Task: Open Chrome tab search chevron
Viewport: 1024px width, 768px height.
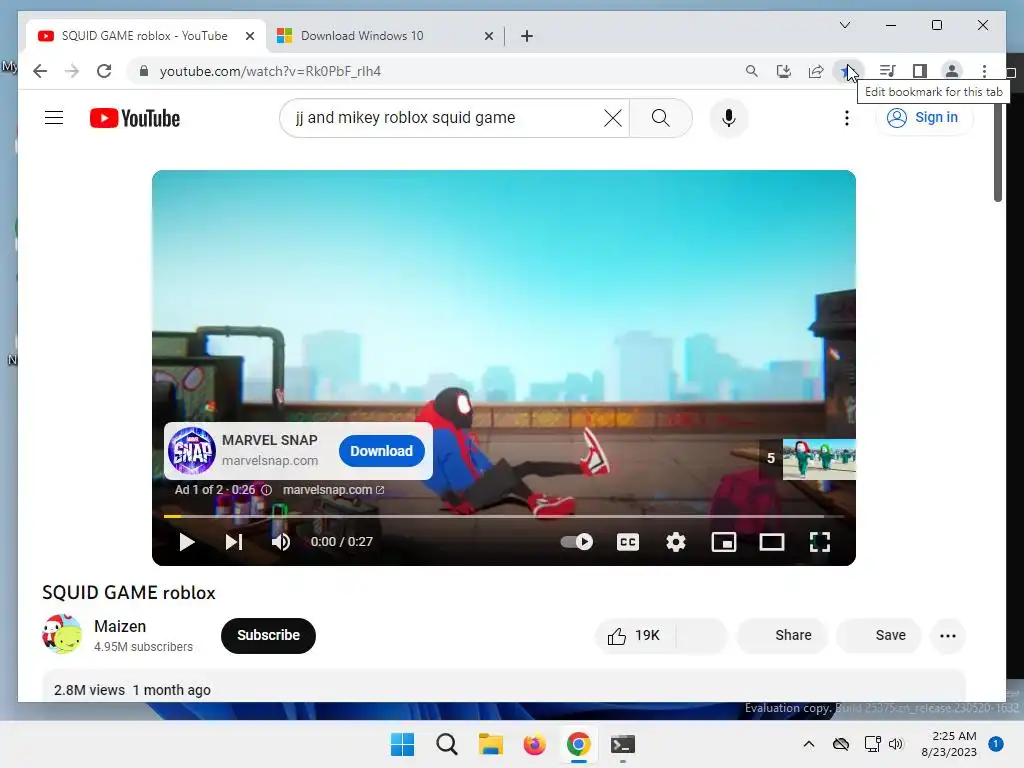Action: pyautogui.click(x=844, y=25)
